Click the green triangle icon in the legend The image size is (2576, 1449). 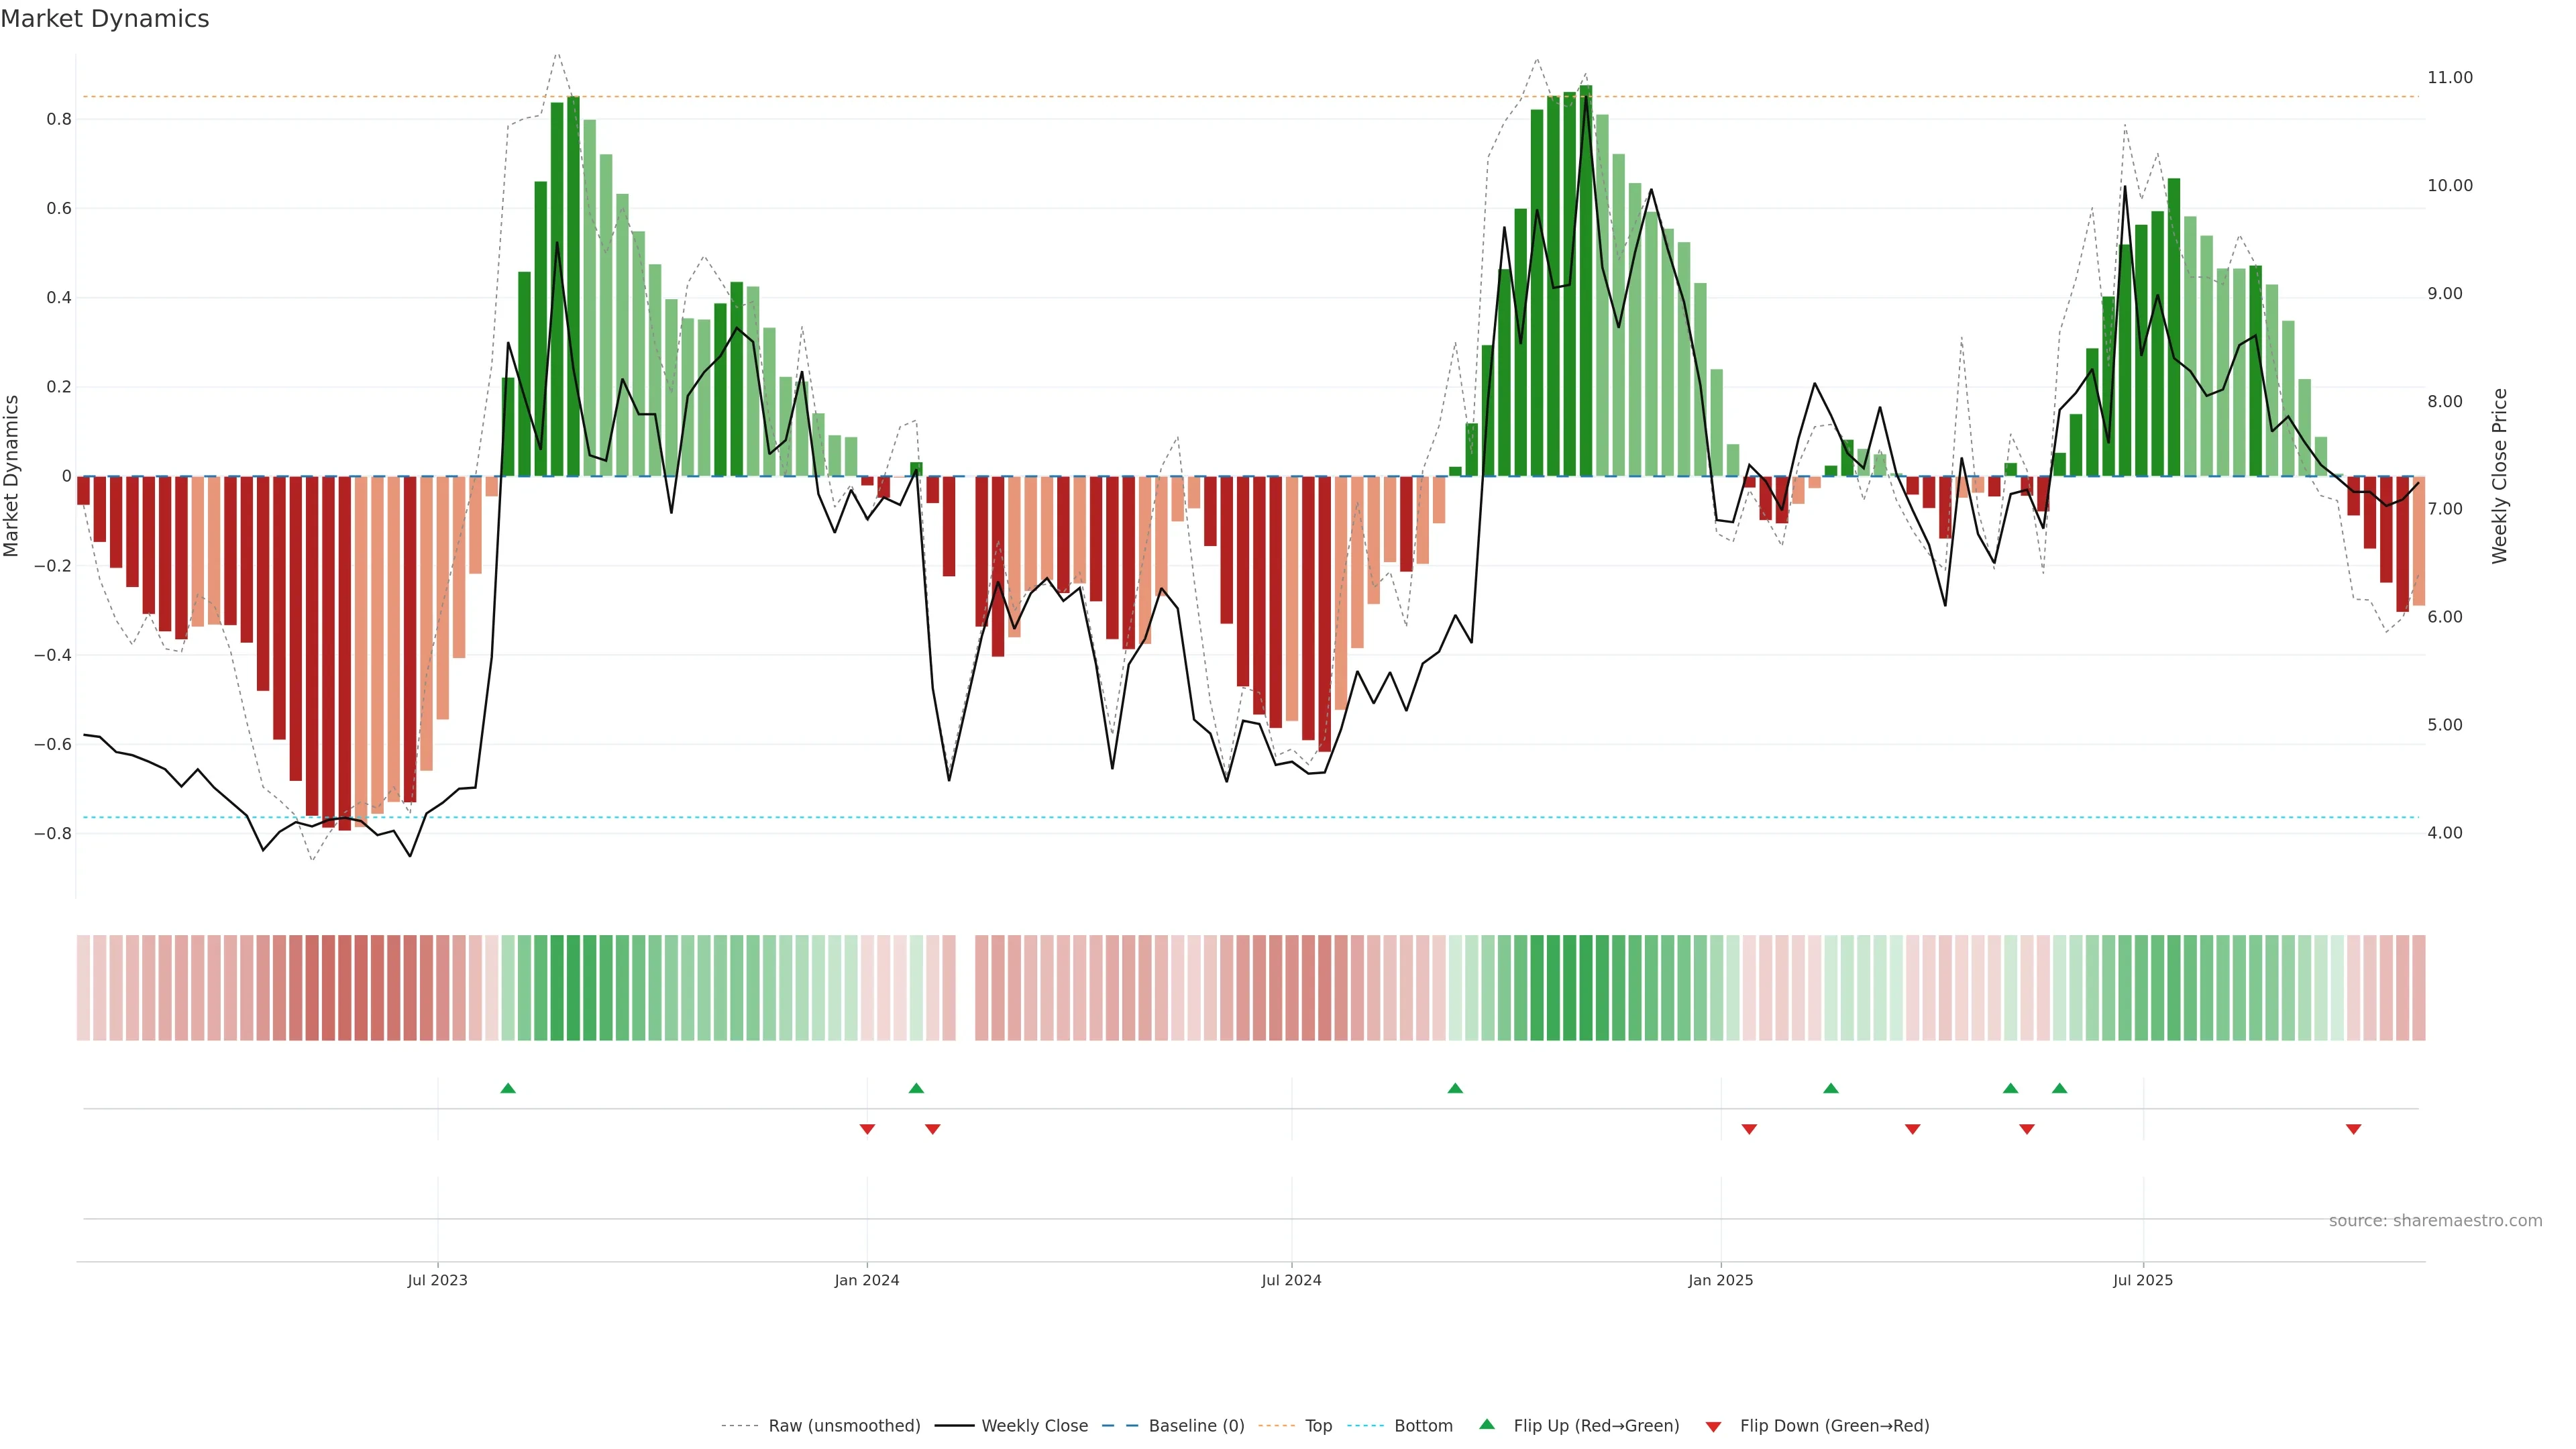[1487, 1424]
